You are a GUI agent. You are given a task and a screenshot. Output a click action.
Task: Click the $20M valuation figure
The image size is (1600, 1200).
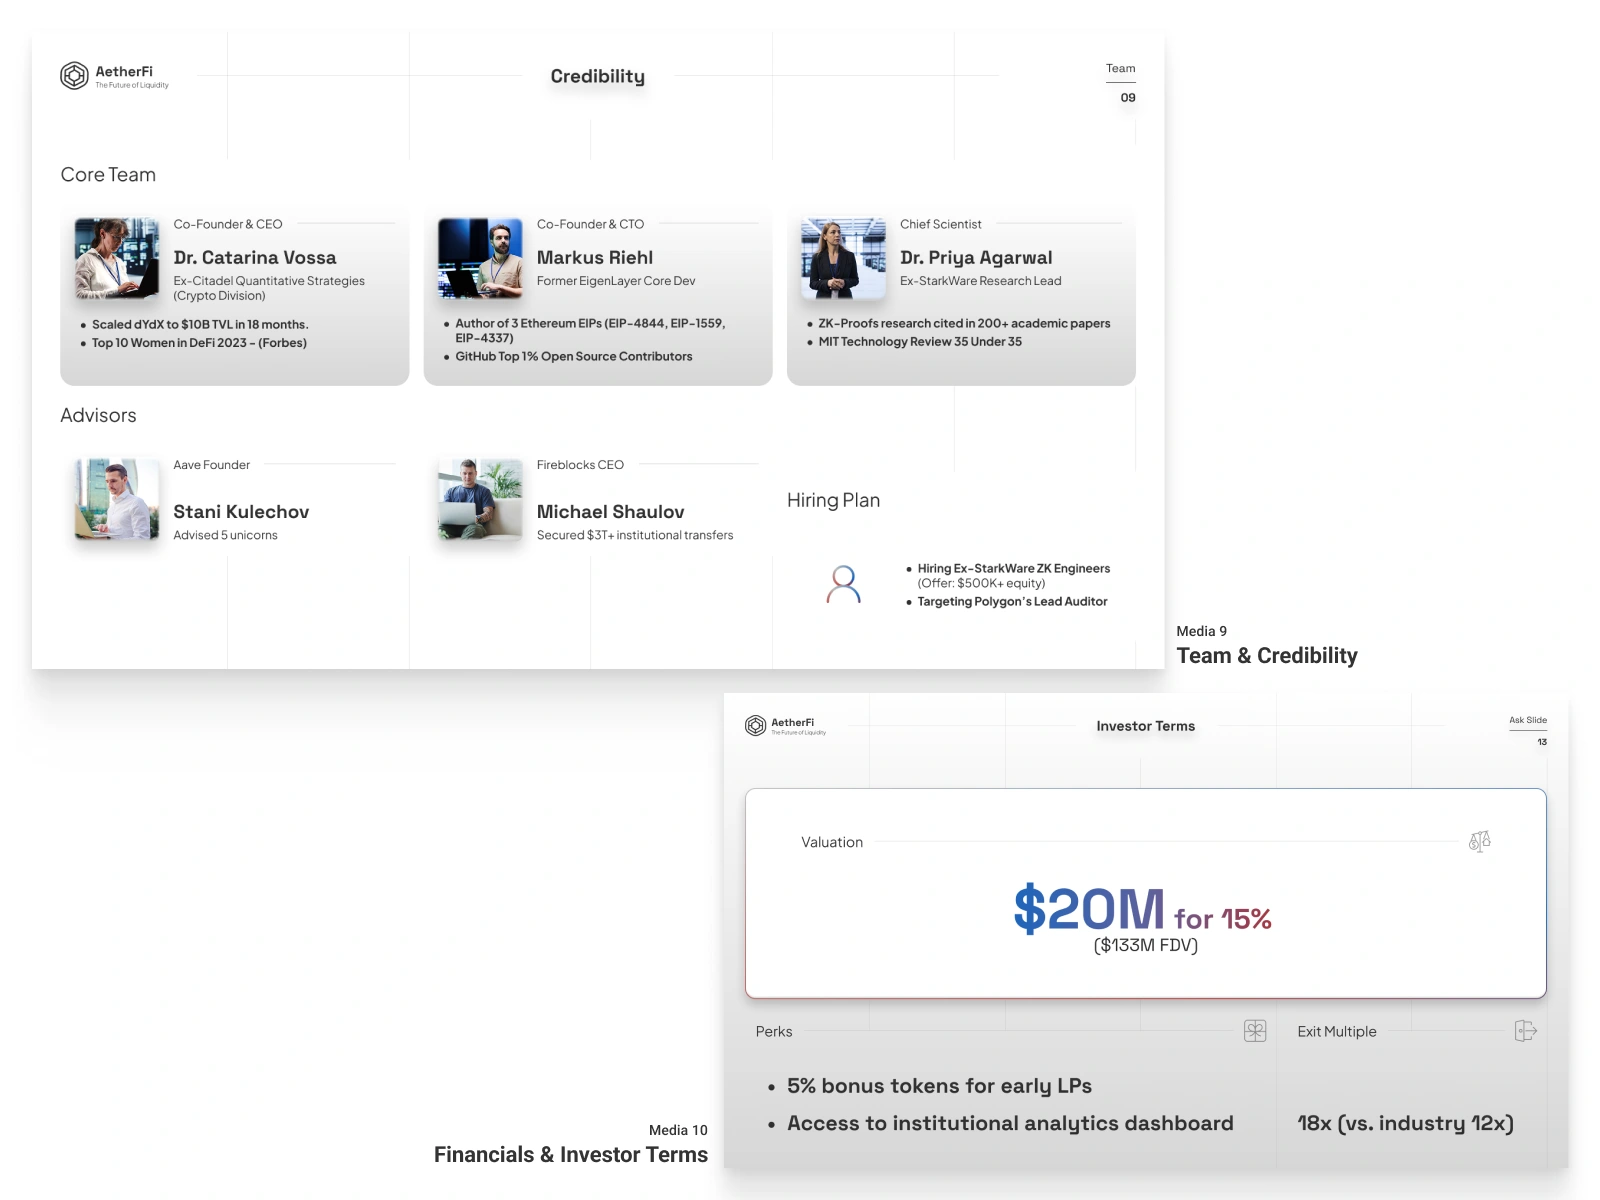pos(1089,909)
